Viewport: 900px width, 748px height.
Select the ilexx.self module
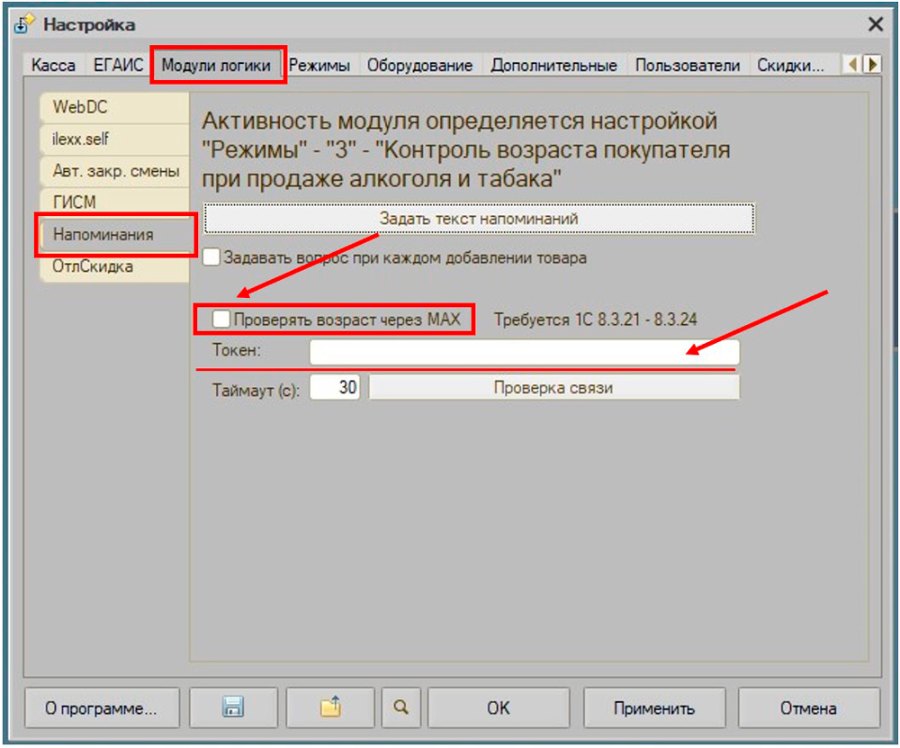pos(115,139)
